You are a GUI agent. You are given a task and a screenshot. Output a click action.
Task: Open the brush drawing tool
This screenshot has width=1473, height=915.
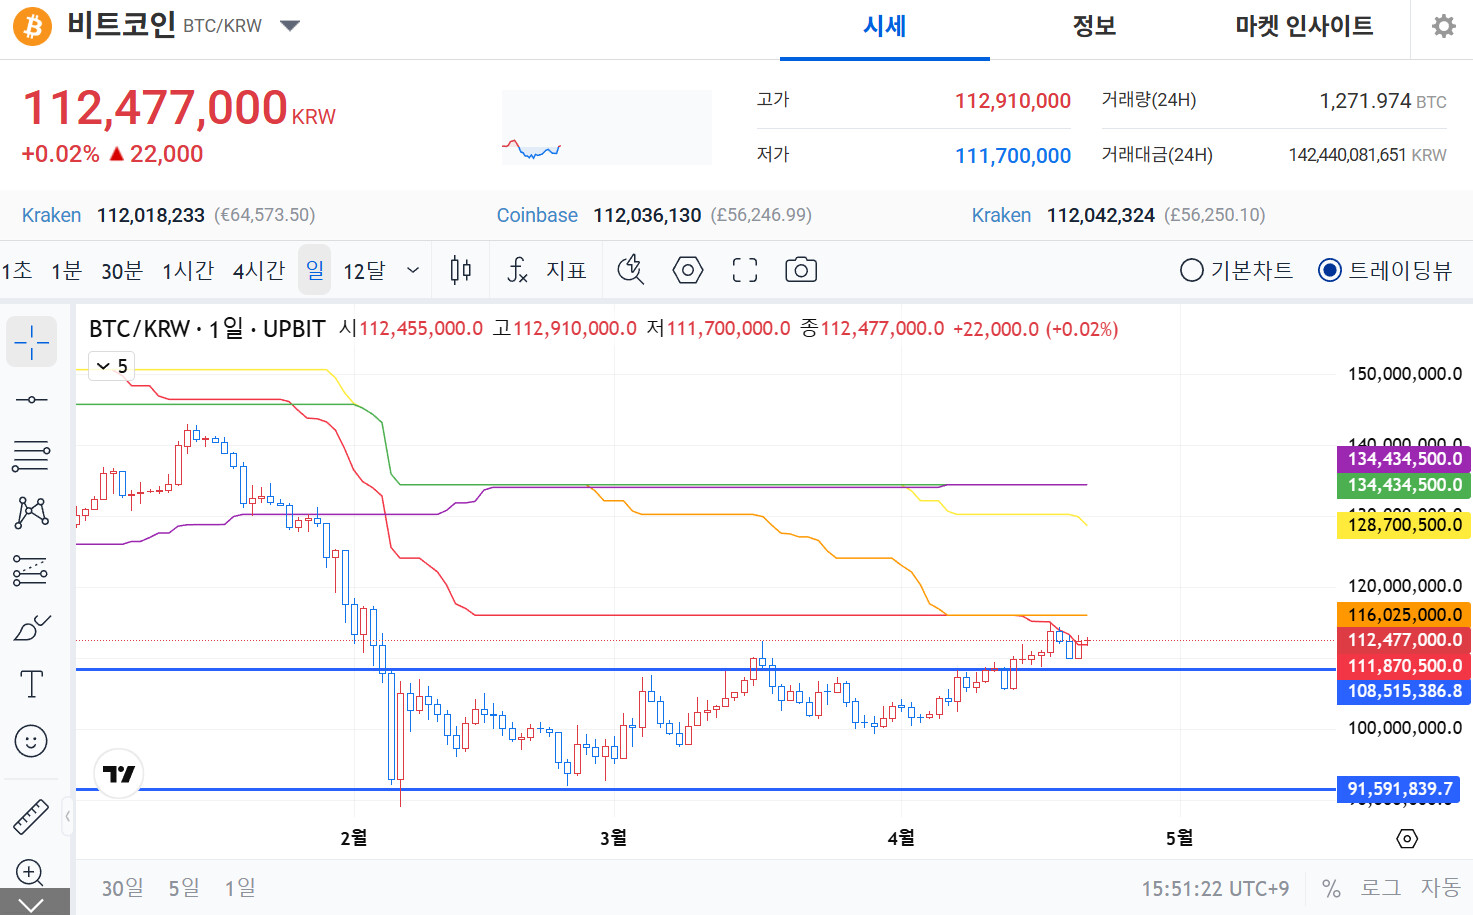click(32, 628)
